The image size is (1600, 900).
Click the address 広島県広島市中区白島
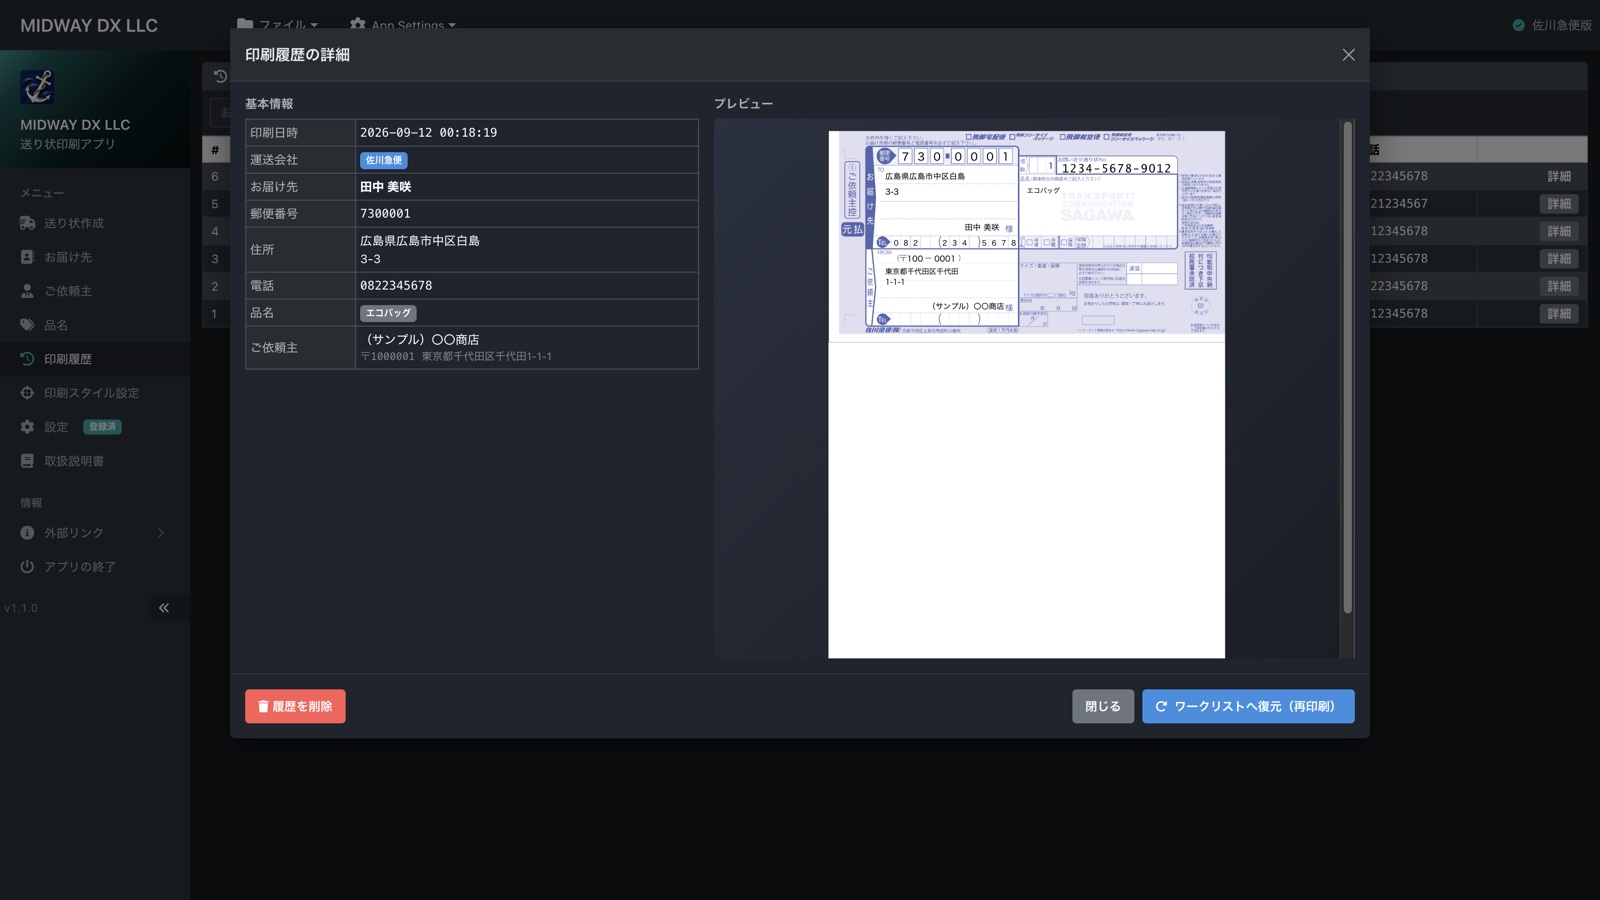pos(420,241)
